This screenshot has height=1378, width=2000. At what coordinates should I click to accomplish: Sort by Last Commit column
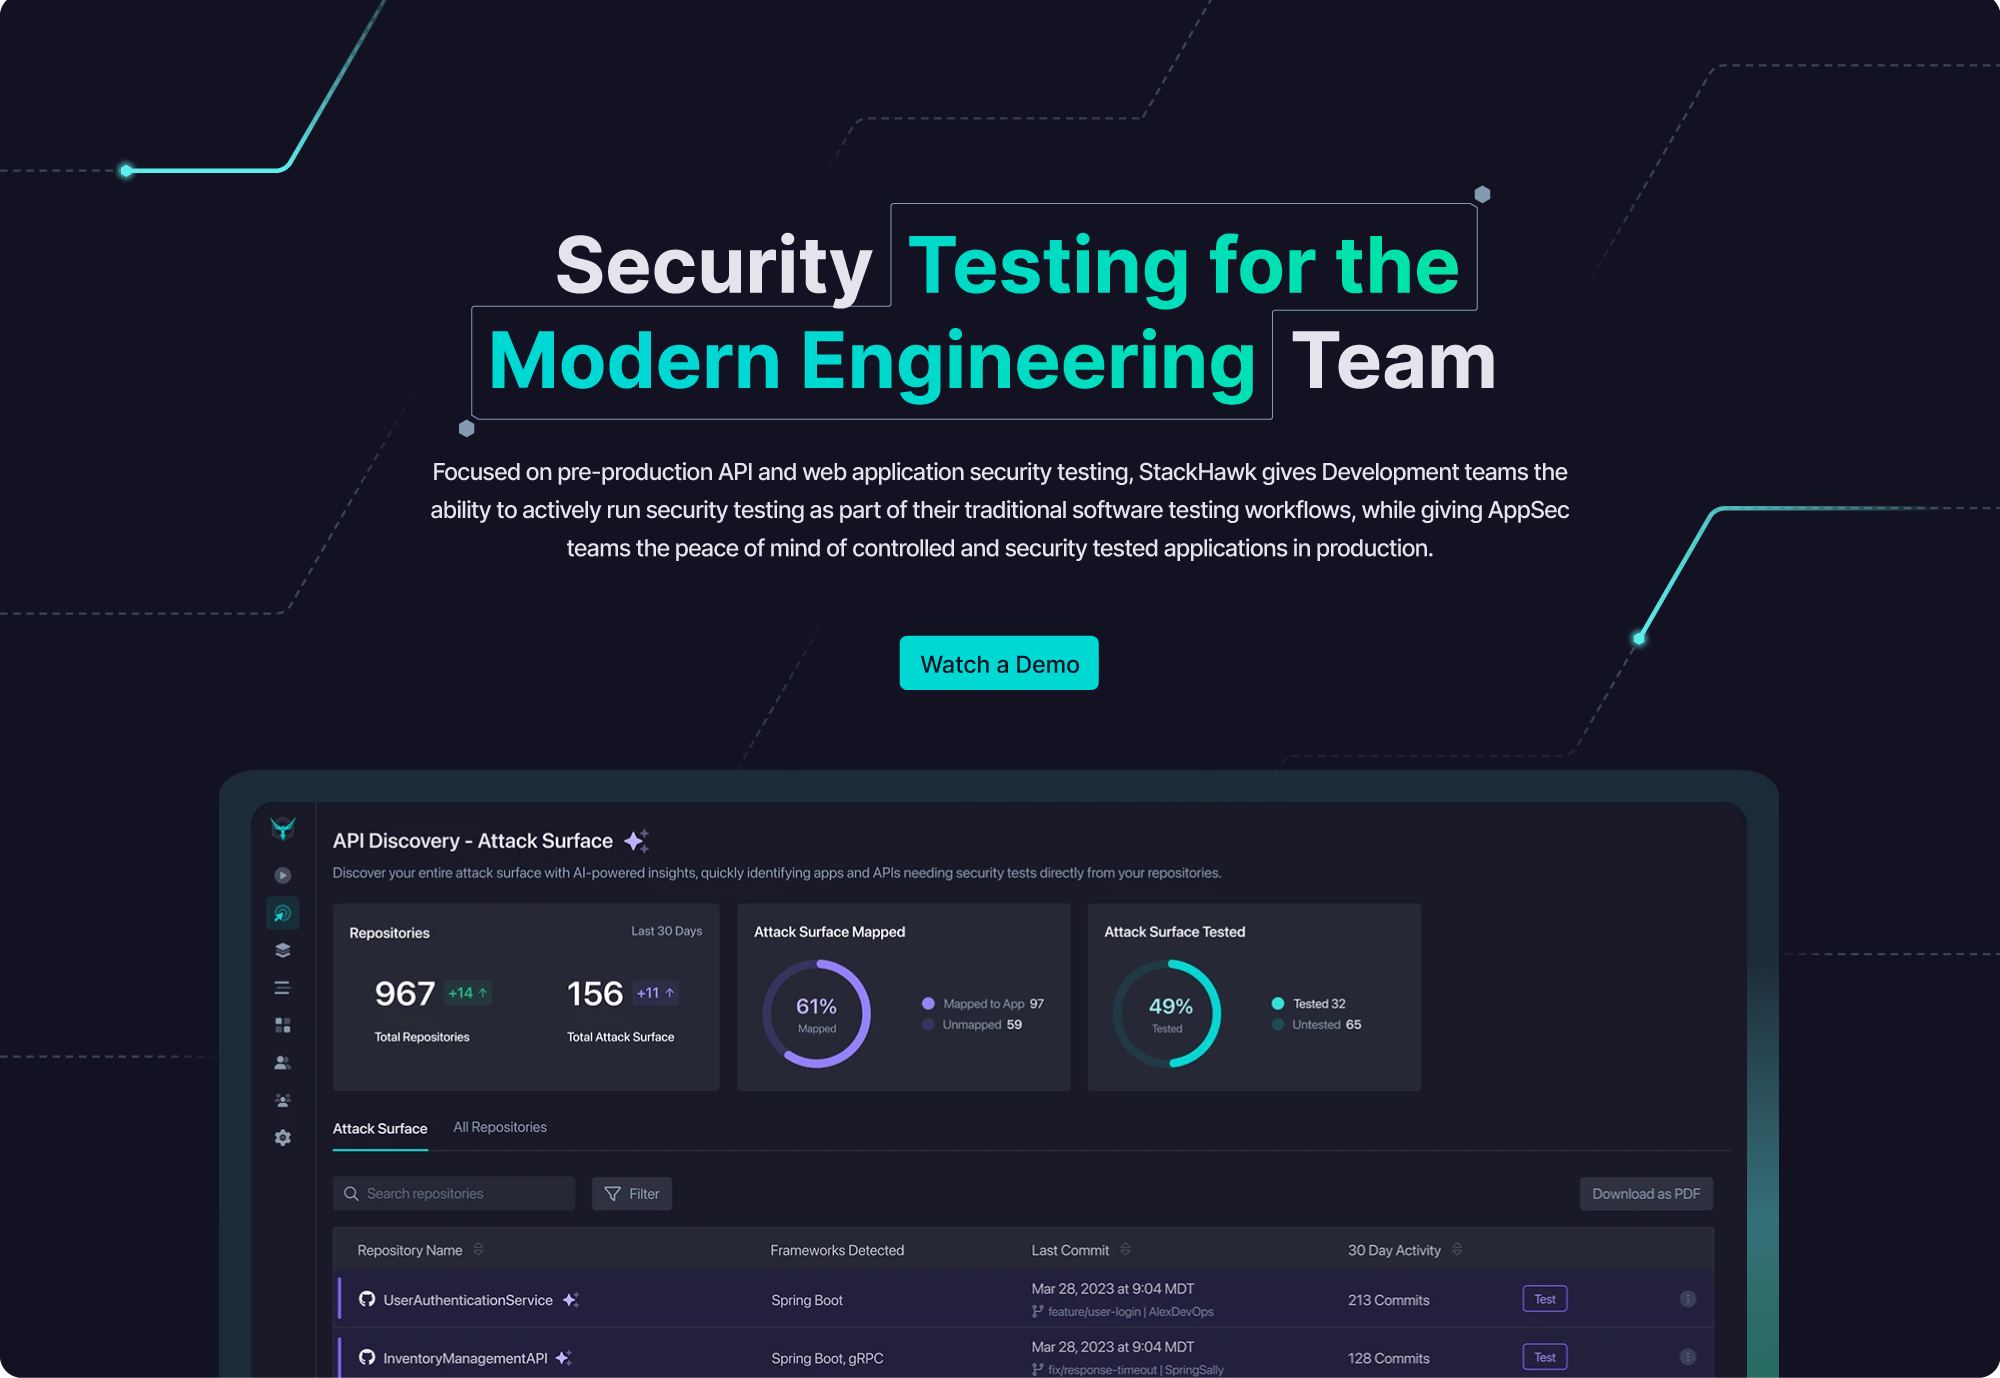[x=1125, y=1250]
